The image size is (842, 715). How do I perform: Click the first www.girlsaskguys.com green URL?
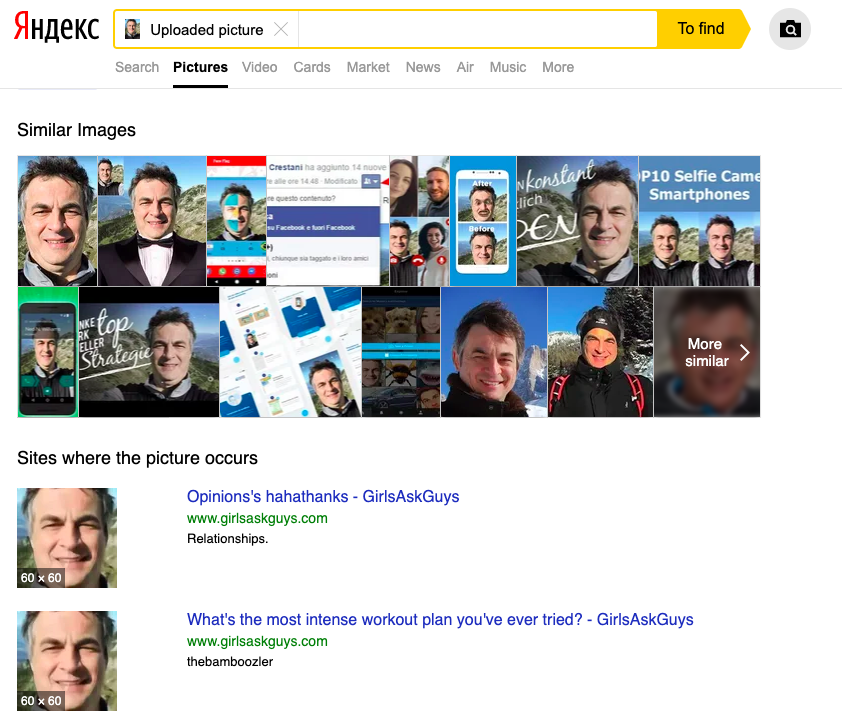[x=257, y=518]
